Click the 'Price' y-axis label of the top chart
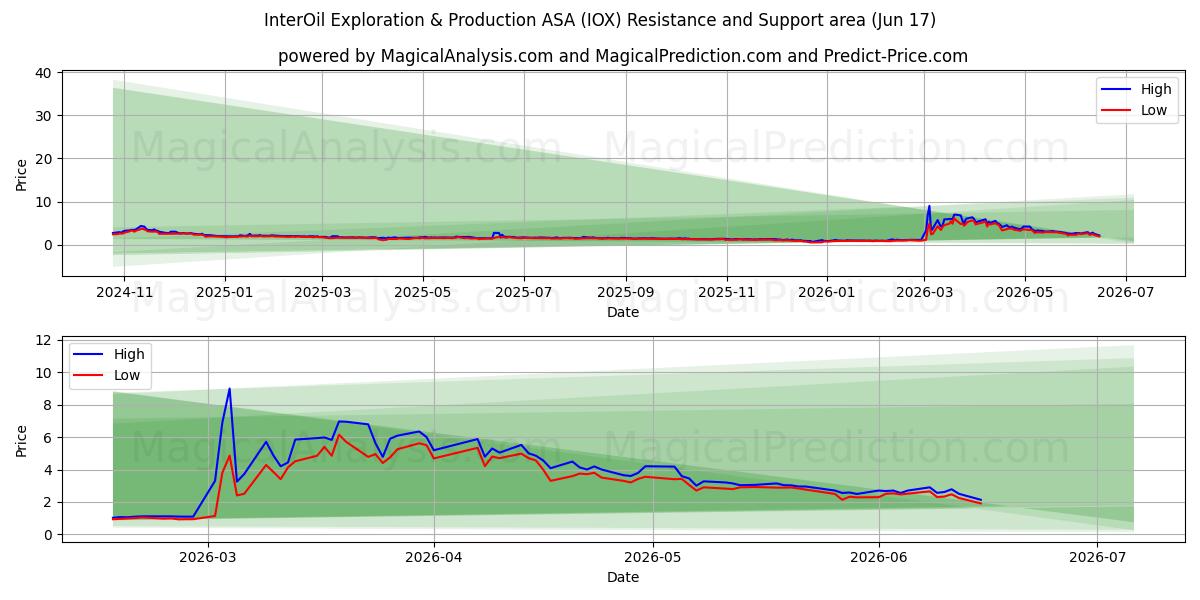The width and height of the screenshot is (1200, 600). click(22, 173)
